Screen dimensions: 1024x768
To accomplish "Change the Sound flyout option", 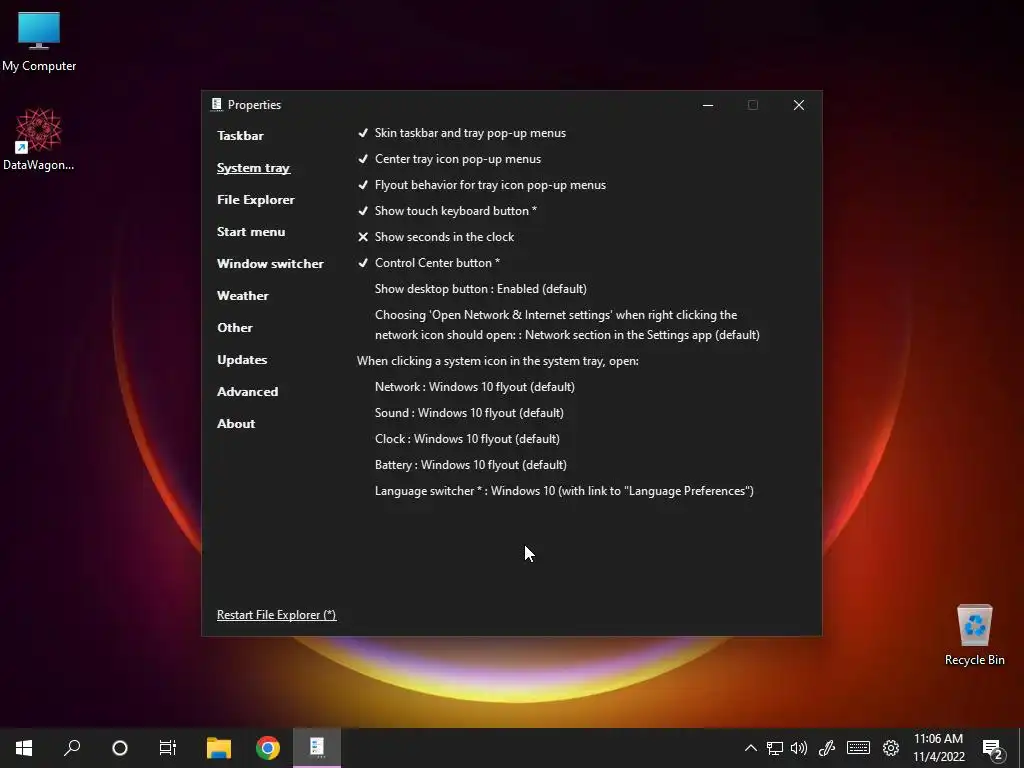I will [x=469, y=413].
